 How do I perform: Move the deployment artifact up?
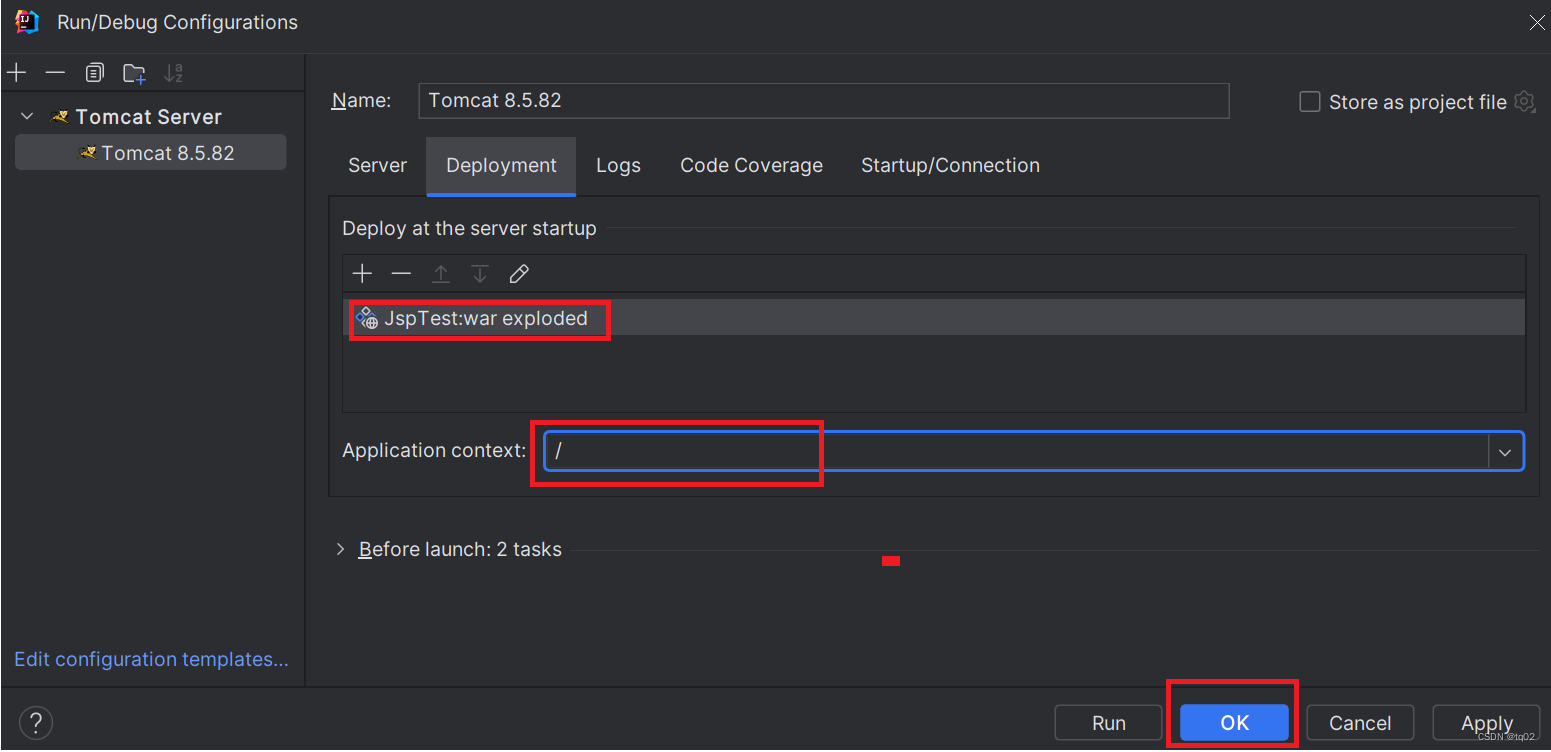pyautogui.click(x=440, y=274)
